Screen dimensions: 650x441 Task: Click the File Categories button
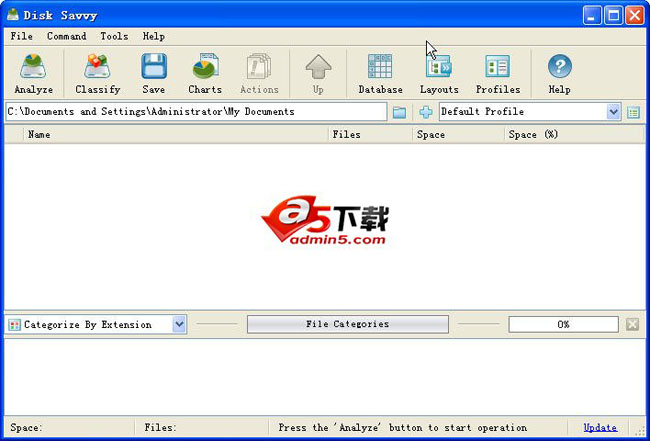pyautogui.click(x=347, y=324)
